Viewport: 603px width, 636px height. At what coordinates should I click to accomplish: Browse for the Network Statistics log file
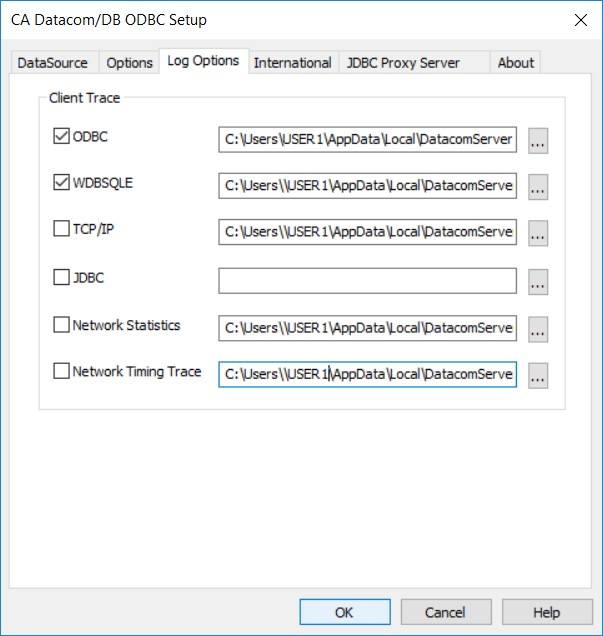click(x=538, y=328)
